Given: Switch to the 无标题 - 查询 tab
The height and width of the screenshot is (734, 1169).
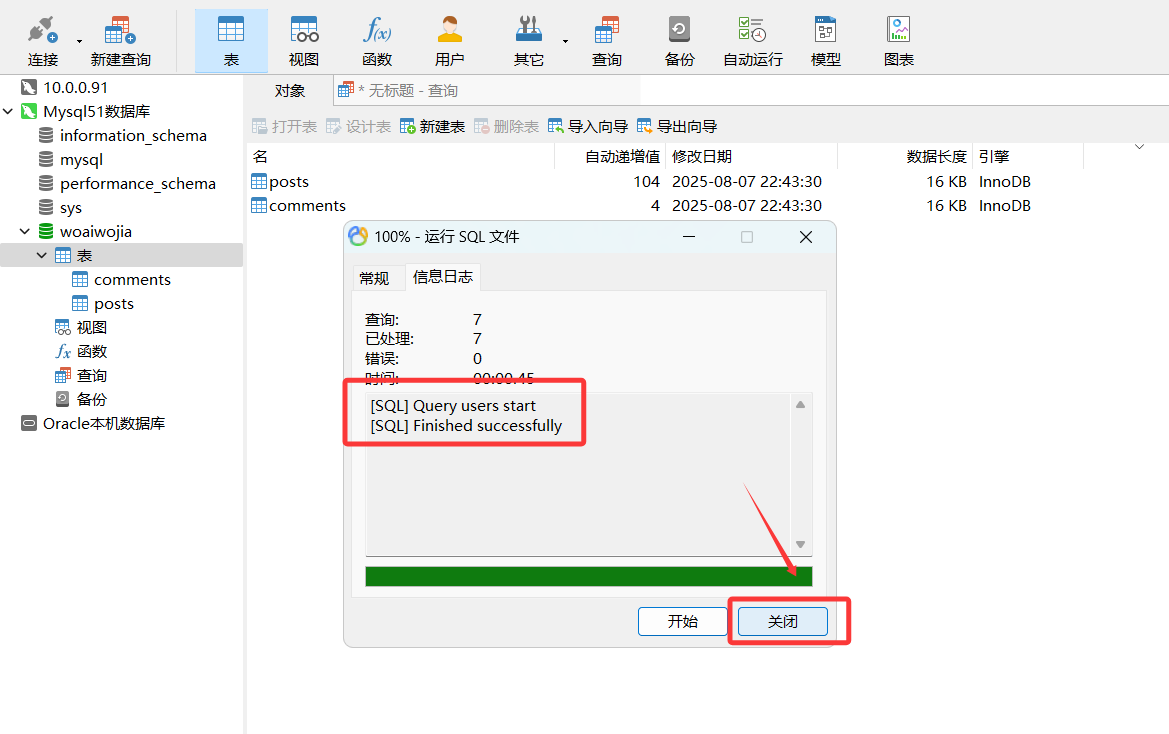Looking at the screenshot, I should (398, 91).
